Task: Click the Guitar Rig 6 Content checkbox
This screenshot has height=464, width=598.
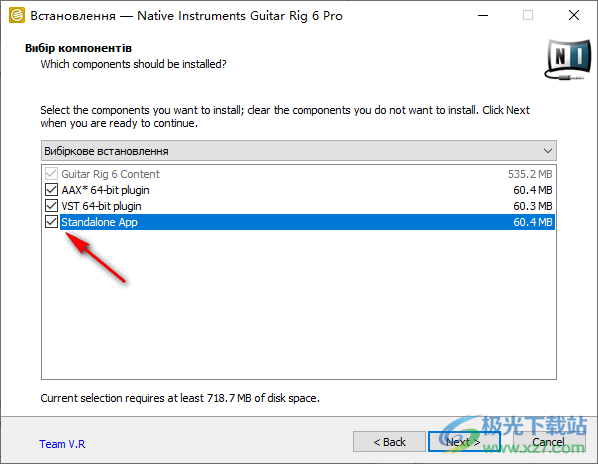Action: coord(51,174)
